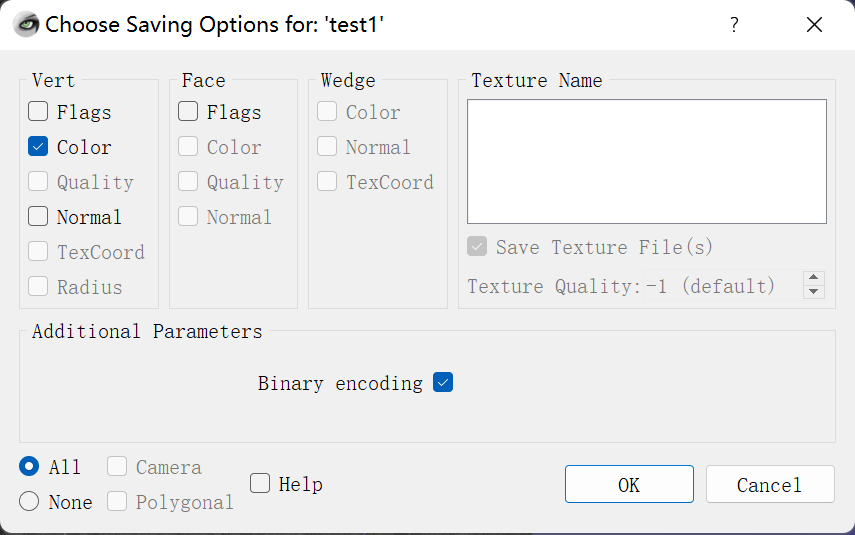The height and width of the screenshot is (535, 855).
Task: Enable the Vert Normal checkbox
Action: coord(38,216)
